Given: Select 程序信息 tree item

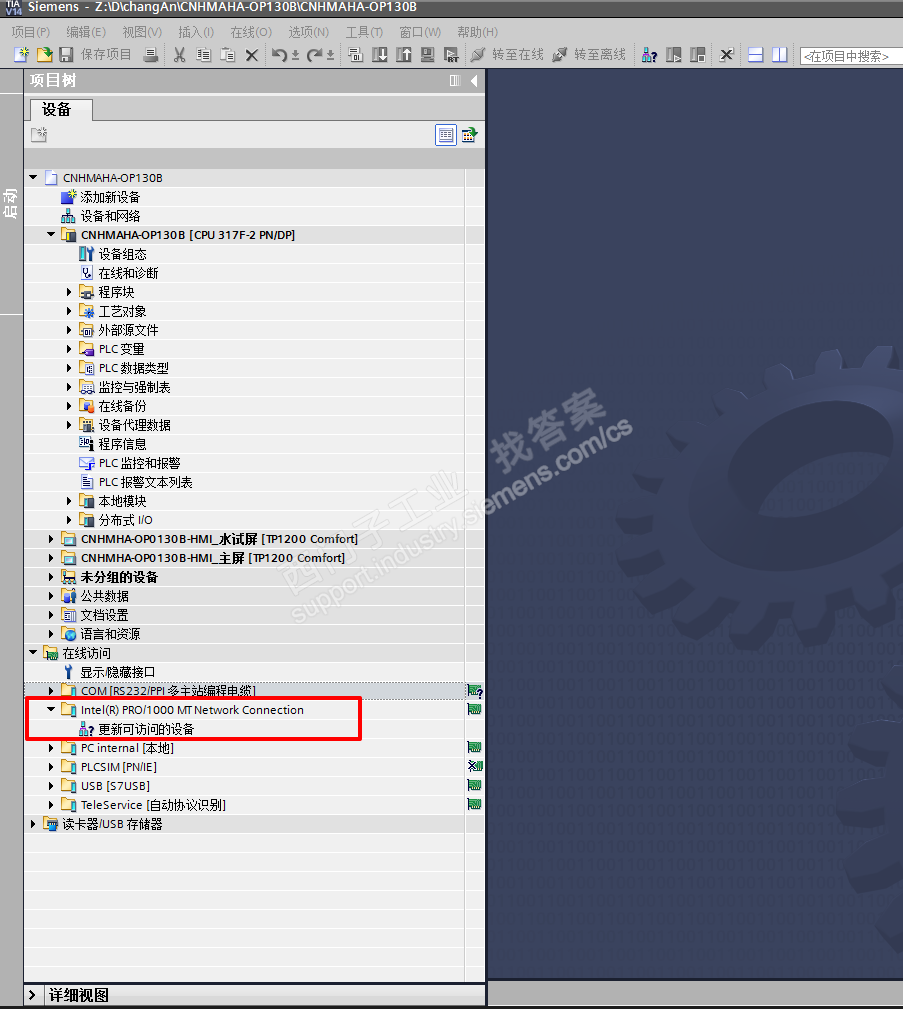Looking at the screenshot, I should point(122,444).
